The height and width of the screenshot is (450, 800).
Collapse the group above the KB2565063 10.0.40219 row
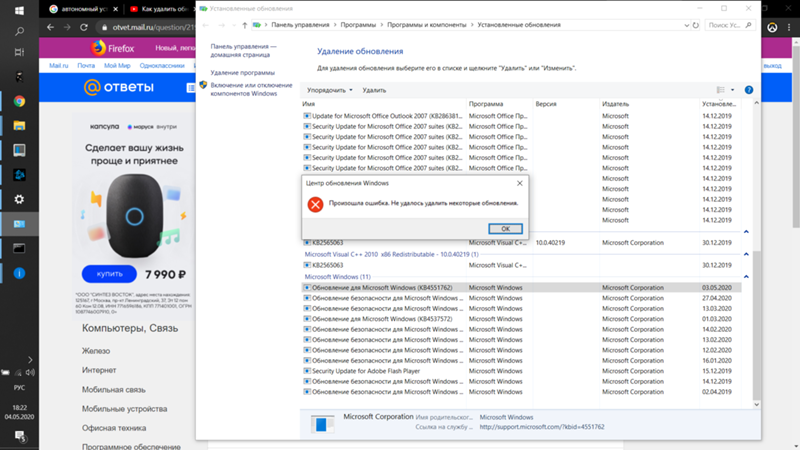746,232
